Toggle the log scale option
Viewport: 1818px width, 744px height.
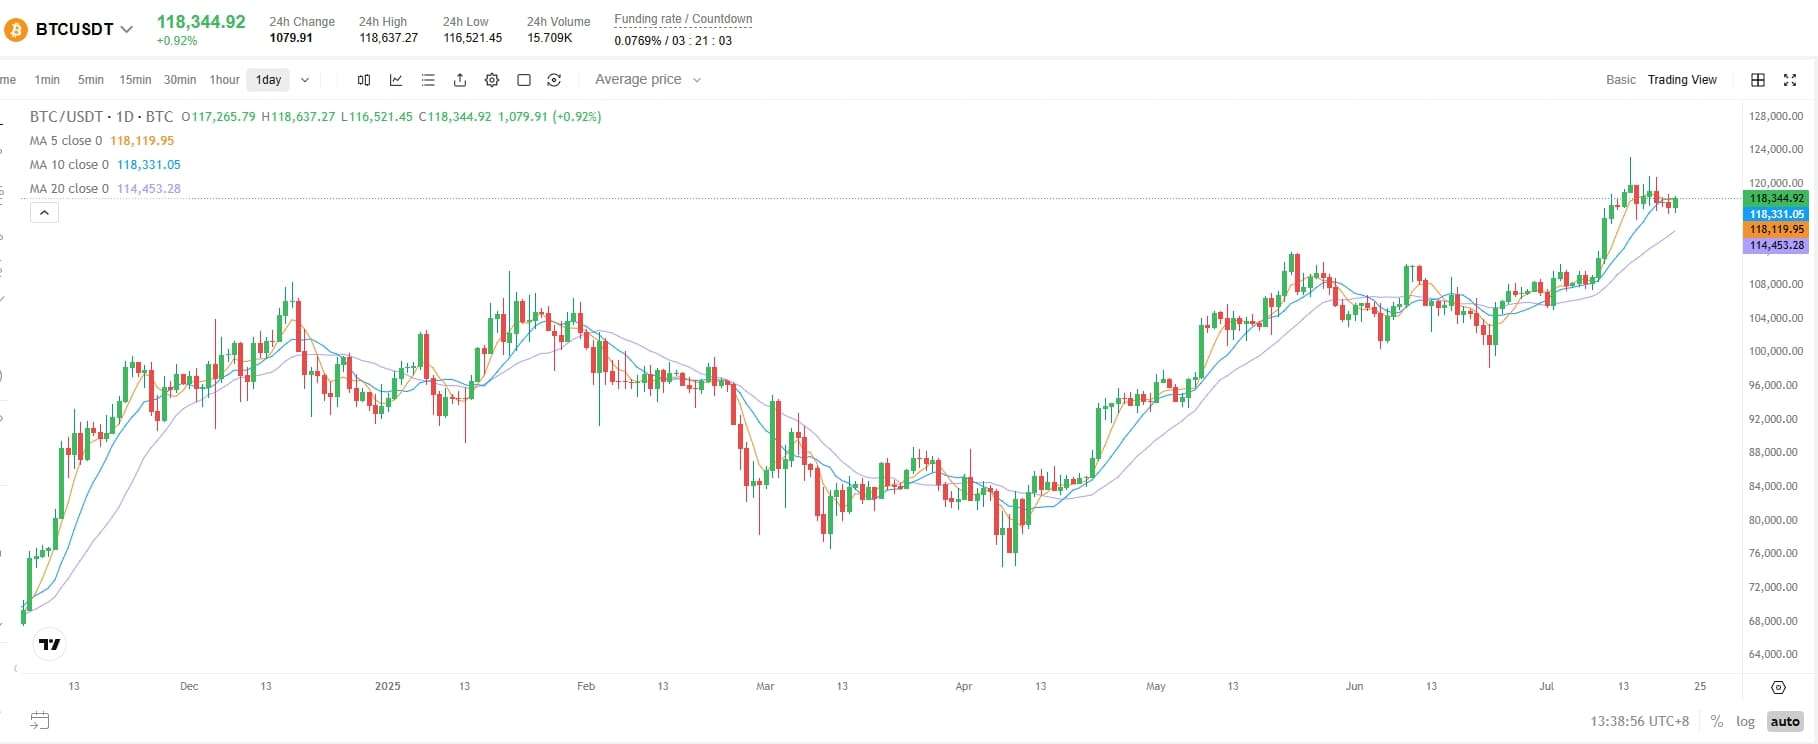pos(1745,721)
